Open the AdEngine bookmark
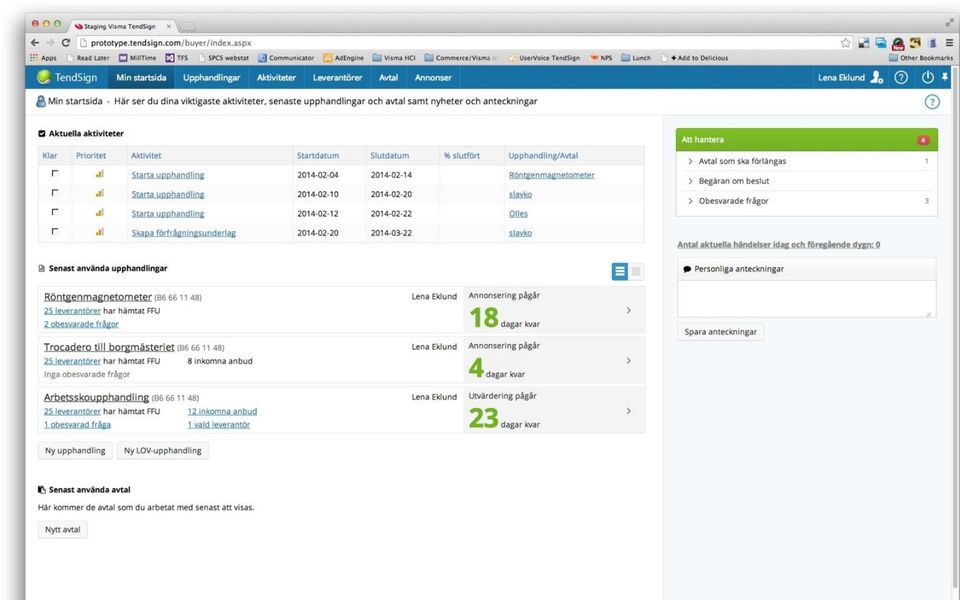The width and height of the screenshot is (960, 600). click(343, 58)
